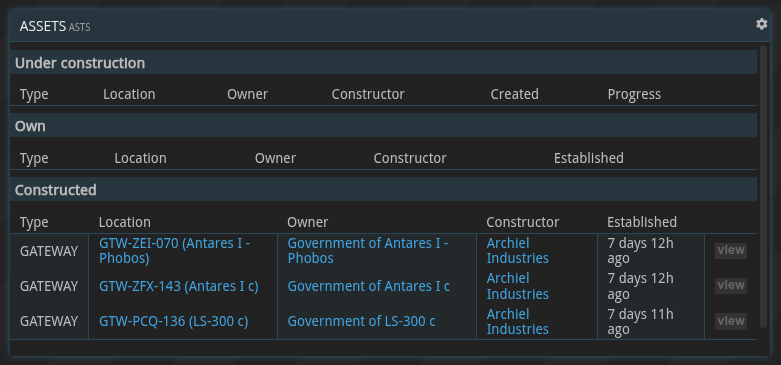Open Government of Antares I - Phobos owner link
The image size is (781, 365).
[368, 251]
